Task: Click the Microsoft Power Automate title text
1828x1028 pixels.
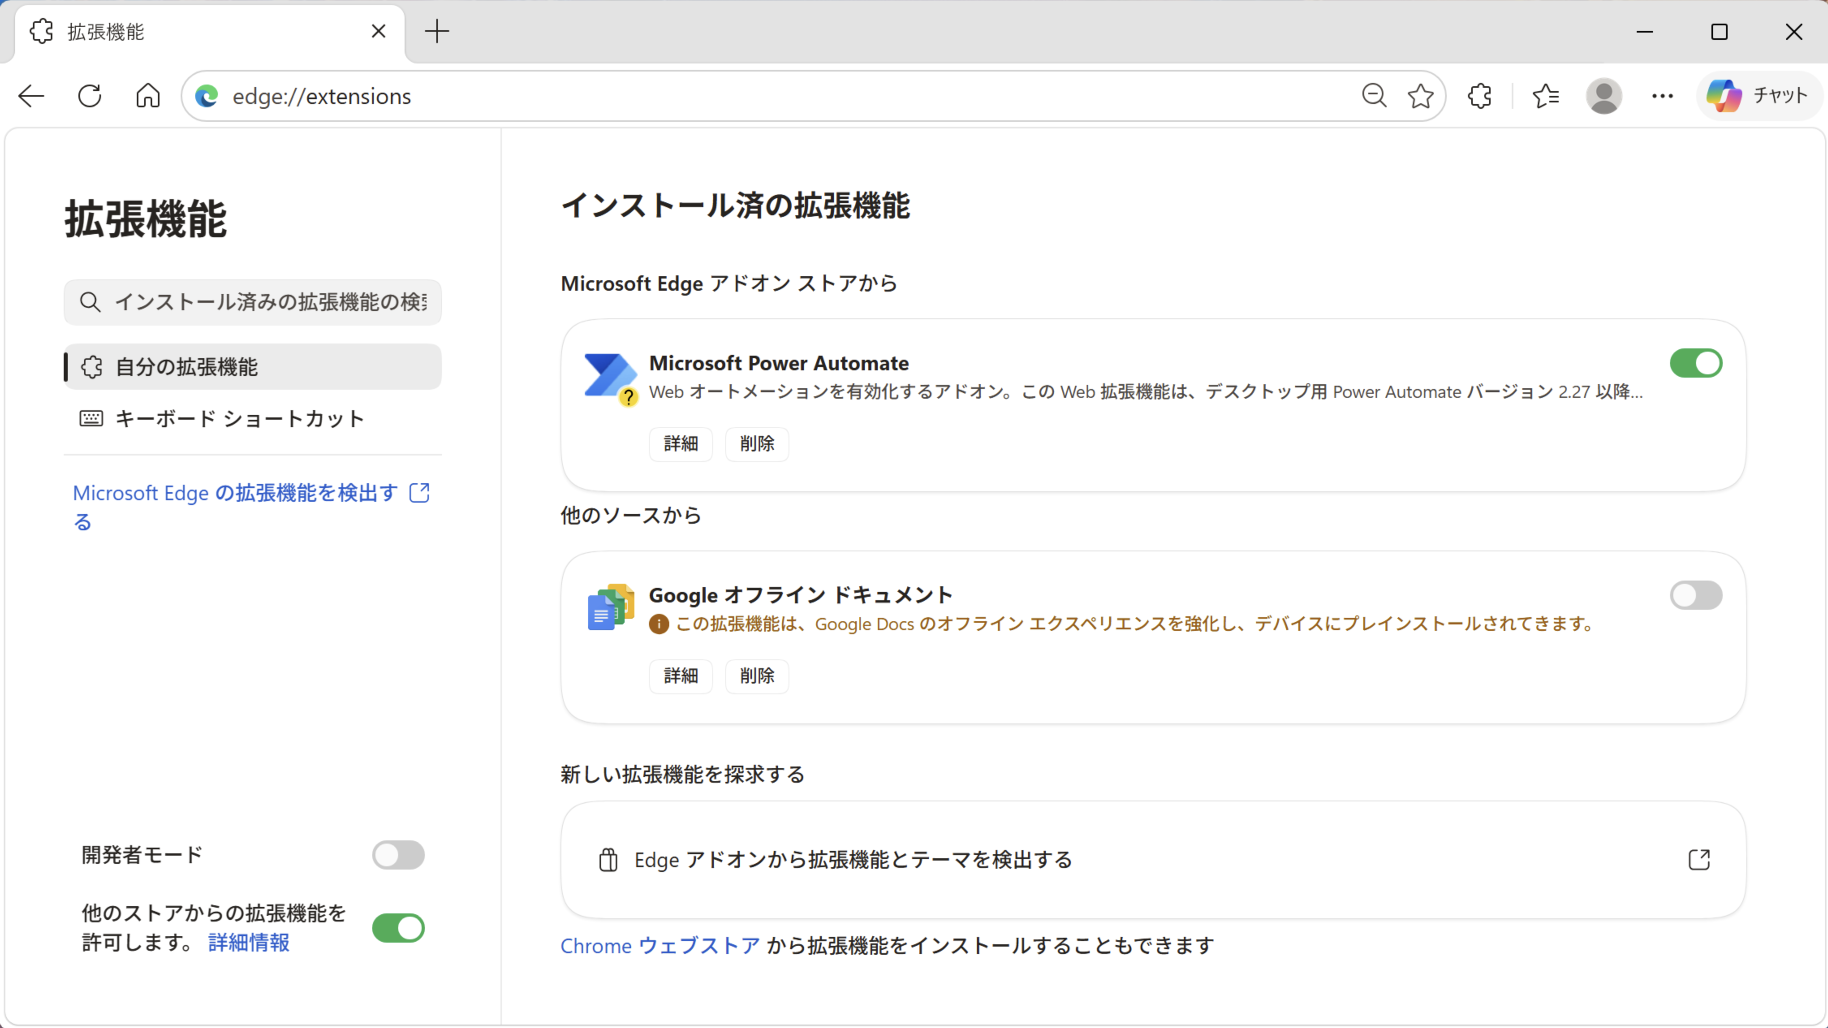Action: [x=779, y=363]
